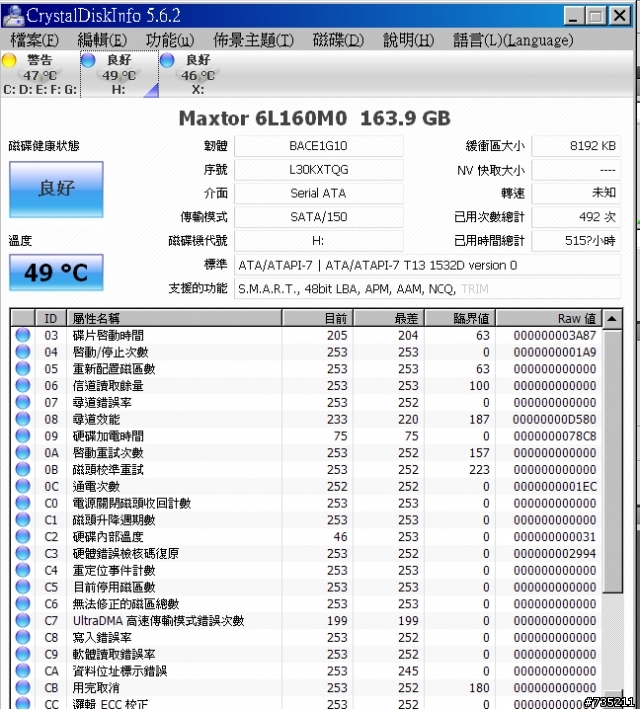Click status icon of row 0B 磁頭校準重試
The height and width of the screenshot is (710, 640).
(23, 469)
